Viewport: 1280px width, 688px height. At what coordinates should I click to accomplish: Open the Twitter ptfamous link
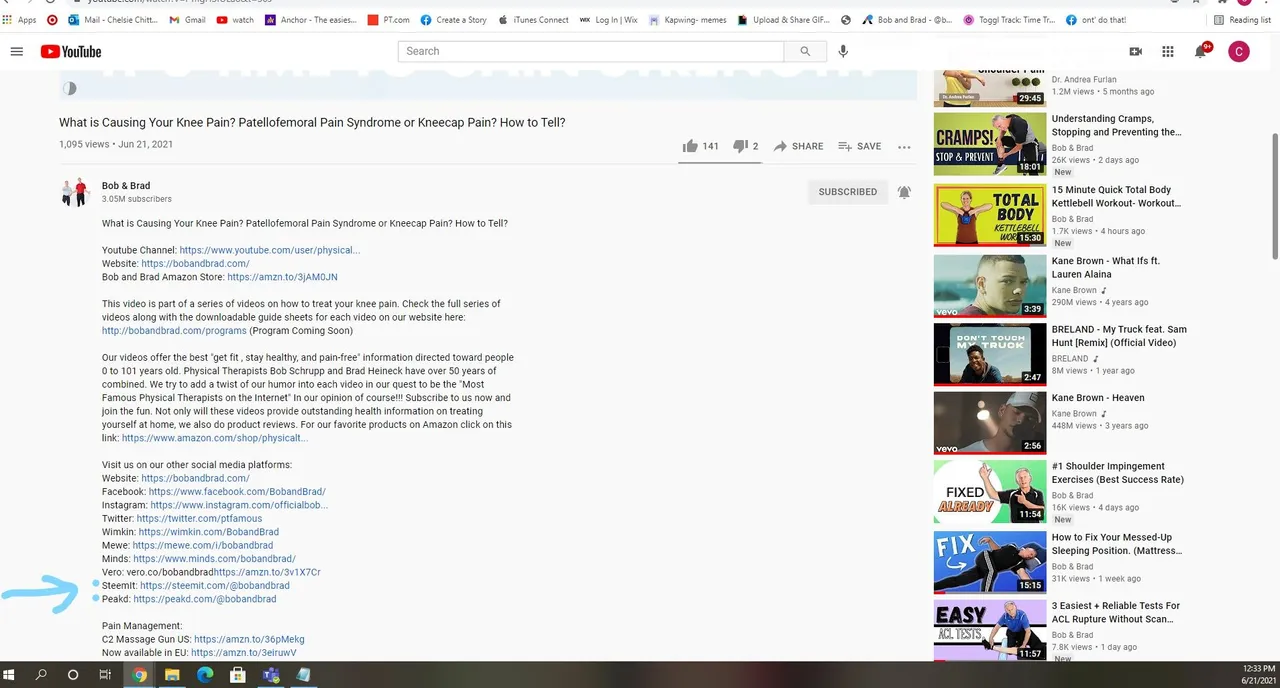pyautogui.click(x=199, y=519)
